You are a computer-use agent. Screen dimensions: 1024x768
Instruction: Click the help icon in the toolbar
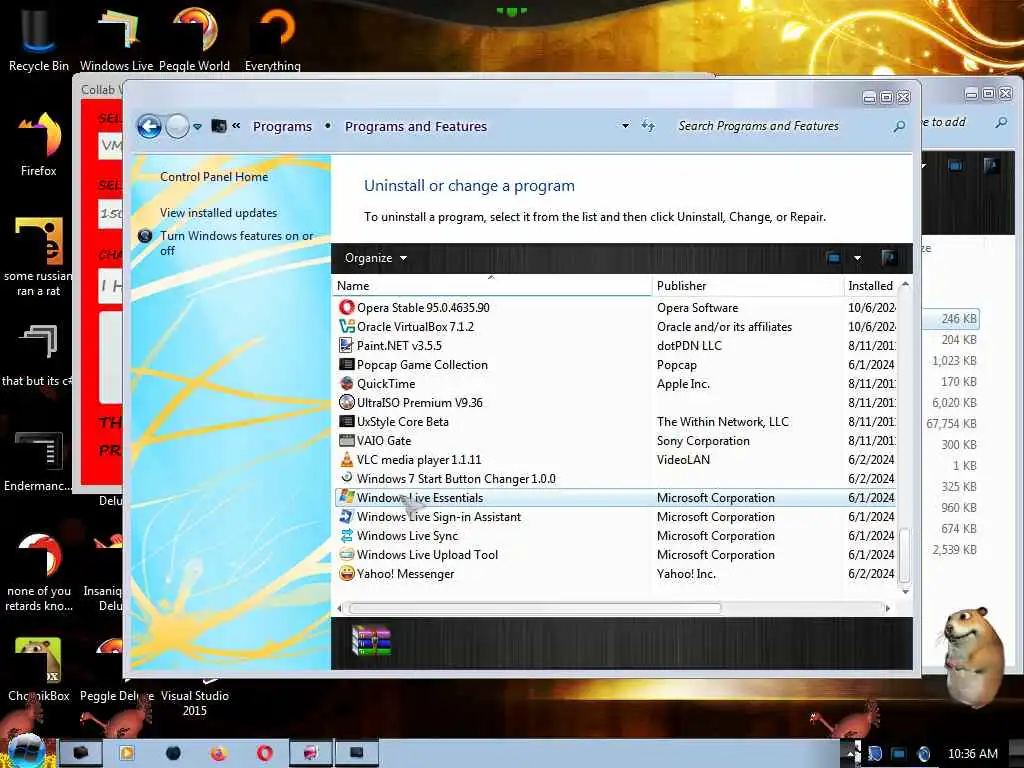[888, 257]
